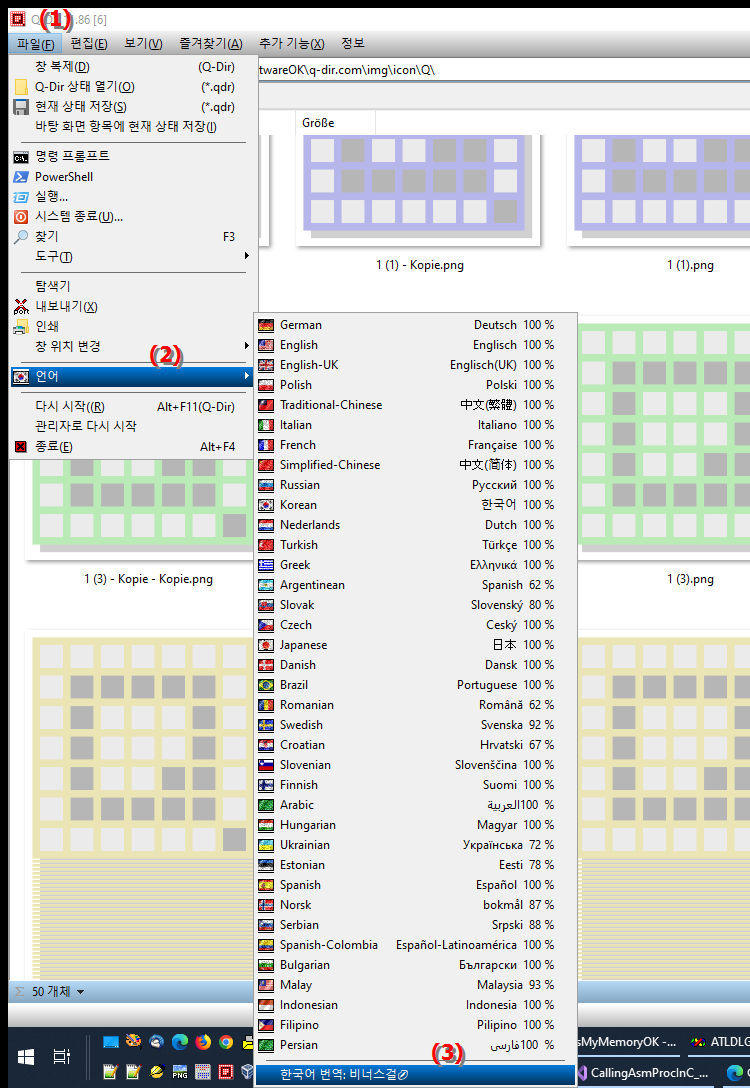Expand the 창 위치 변경 submenu
750x1088 pixels.
coord(134,346)
